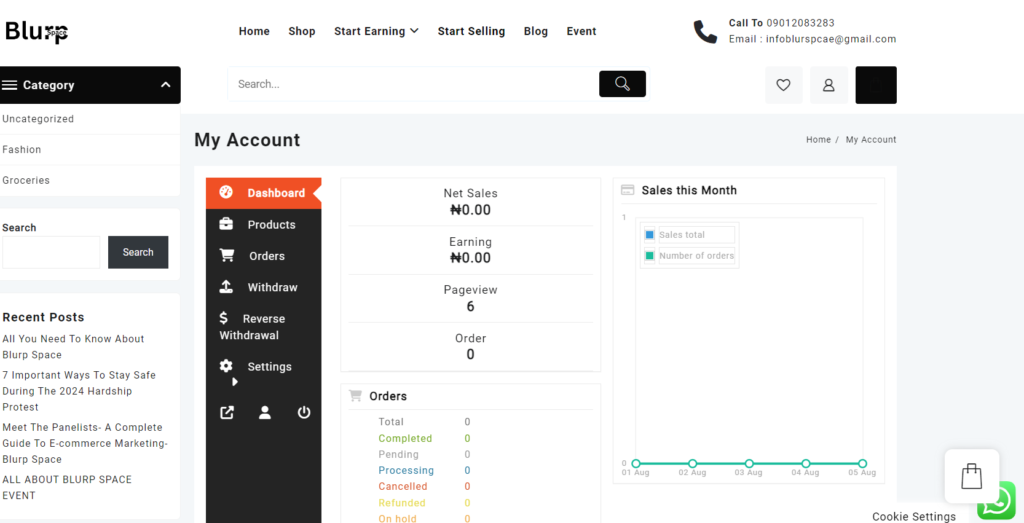Open the Fashion category link
The image size is (1024, 523).
(22, 150)
